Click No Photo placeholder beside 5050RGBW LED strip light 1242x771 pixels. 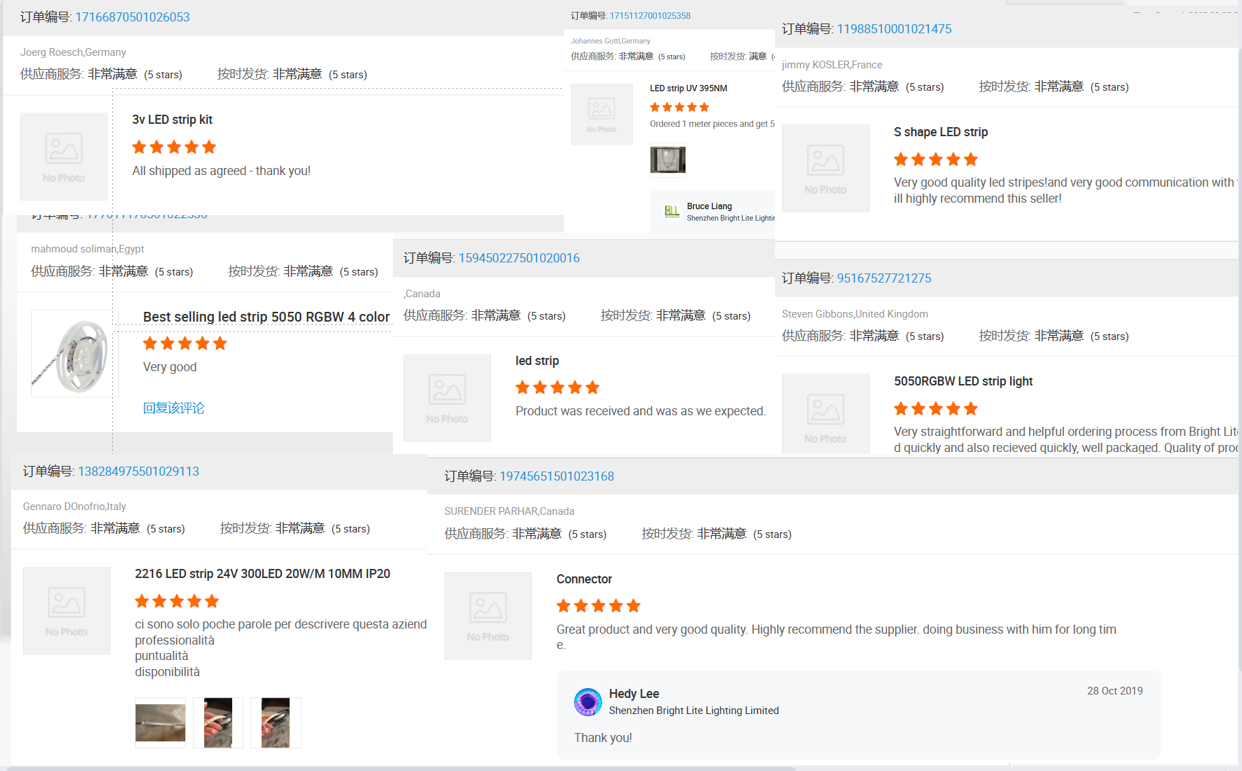coord(826,414)
